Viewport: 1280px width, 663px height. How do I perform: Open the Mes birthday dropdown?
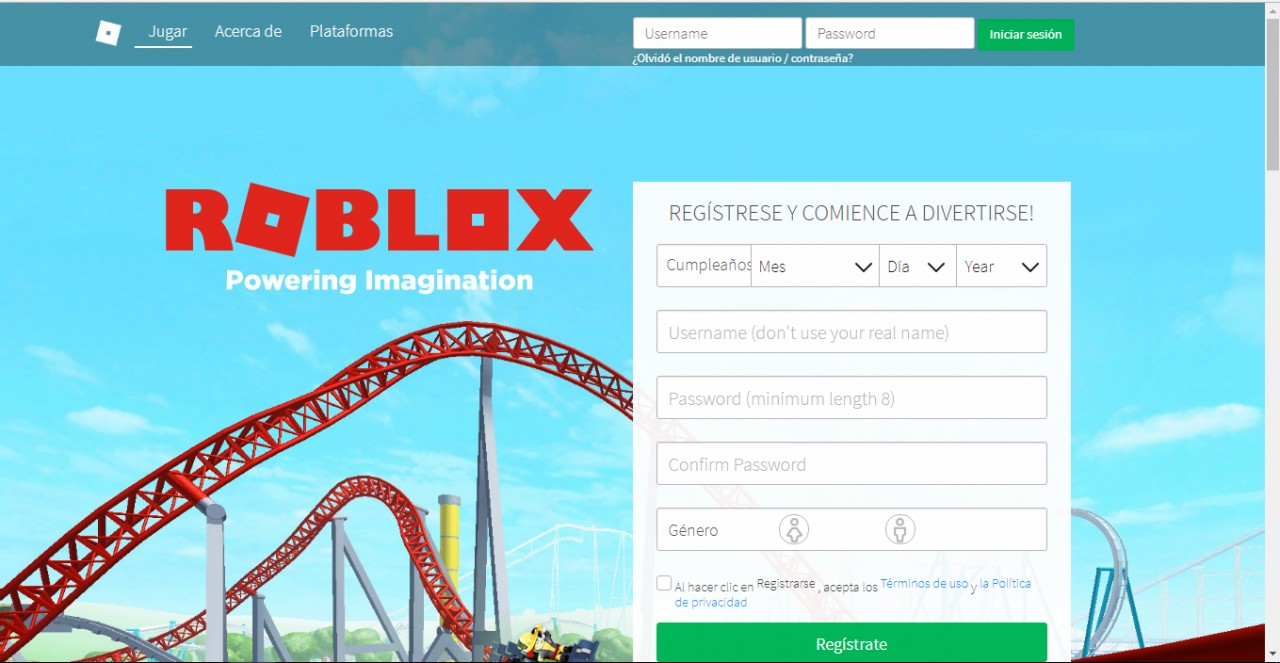815,266
